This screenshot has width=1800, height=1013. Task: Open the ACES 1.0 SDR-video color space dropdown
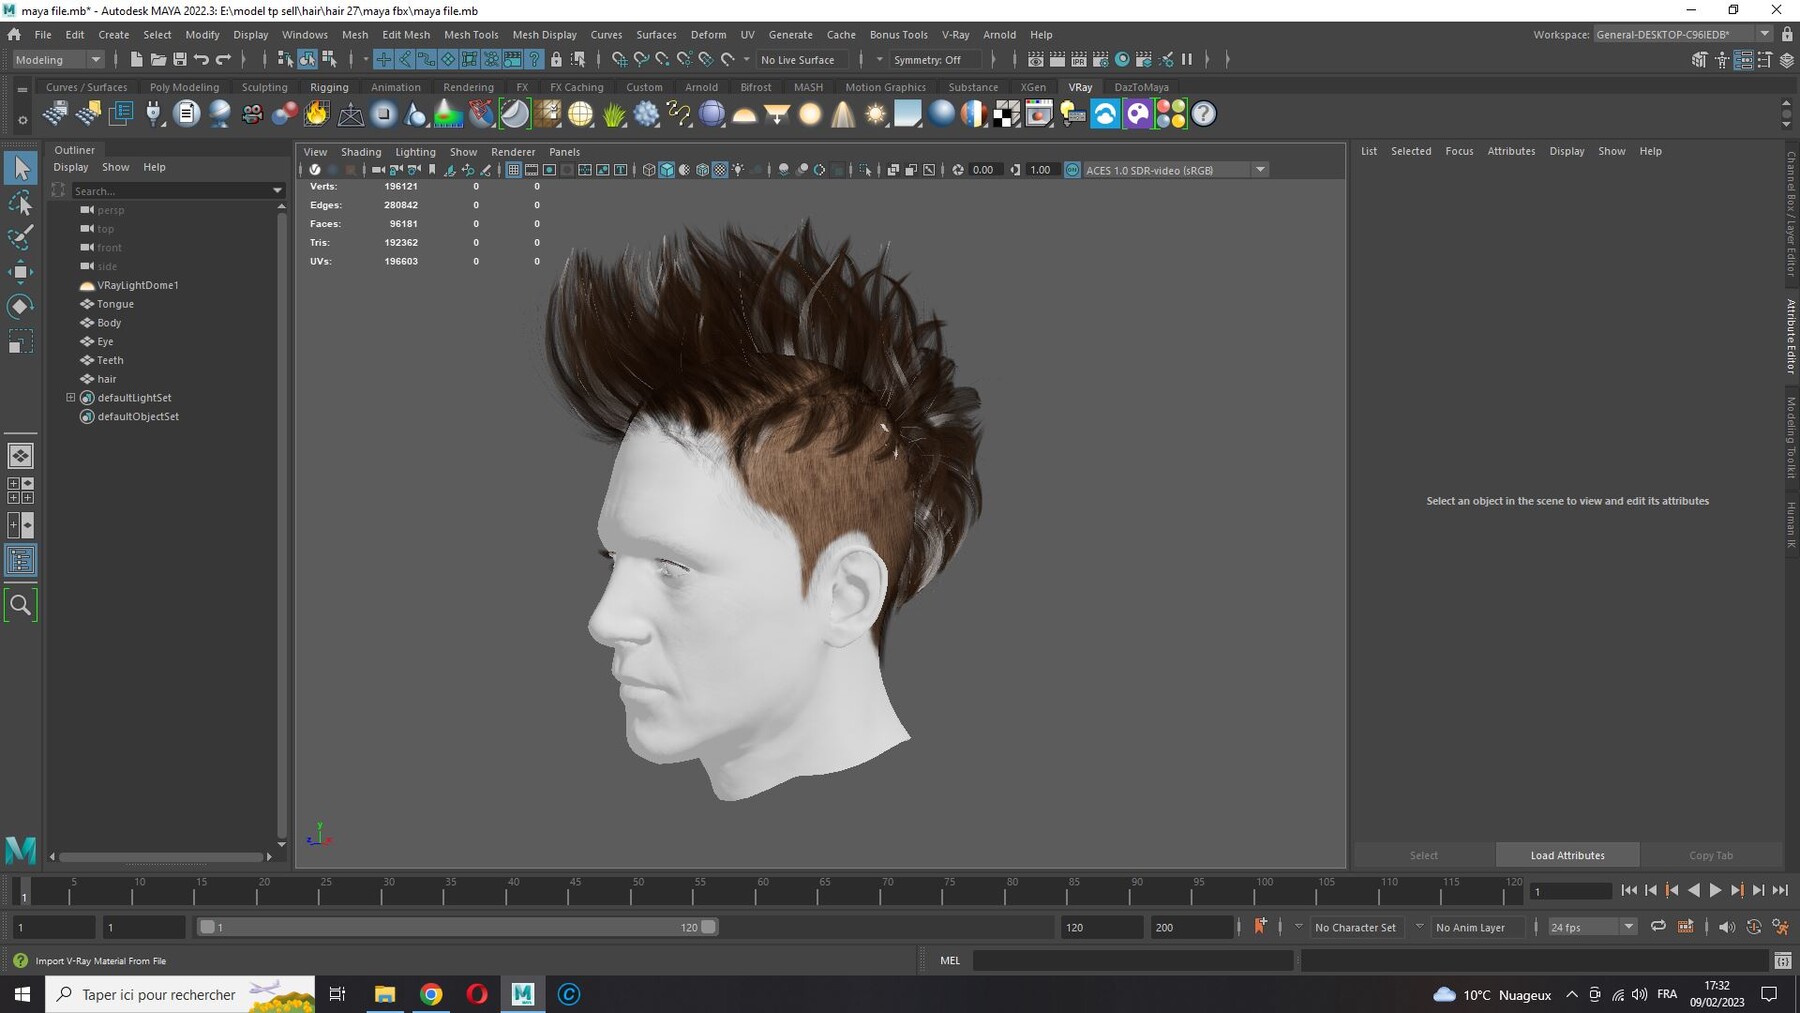tap(1175, 170)
